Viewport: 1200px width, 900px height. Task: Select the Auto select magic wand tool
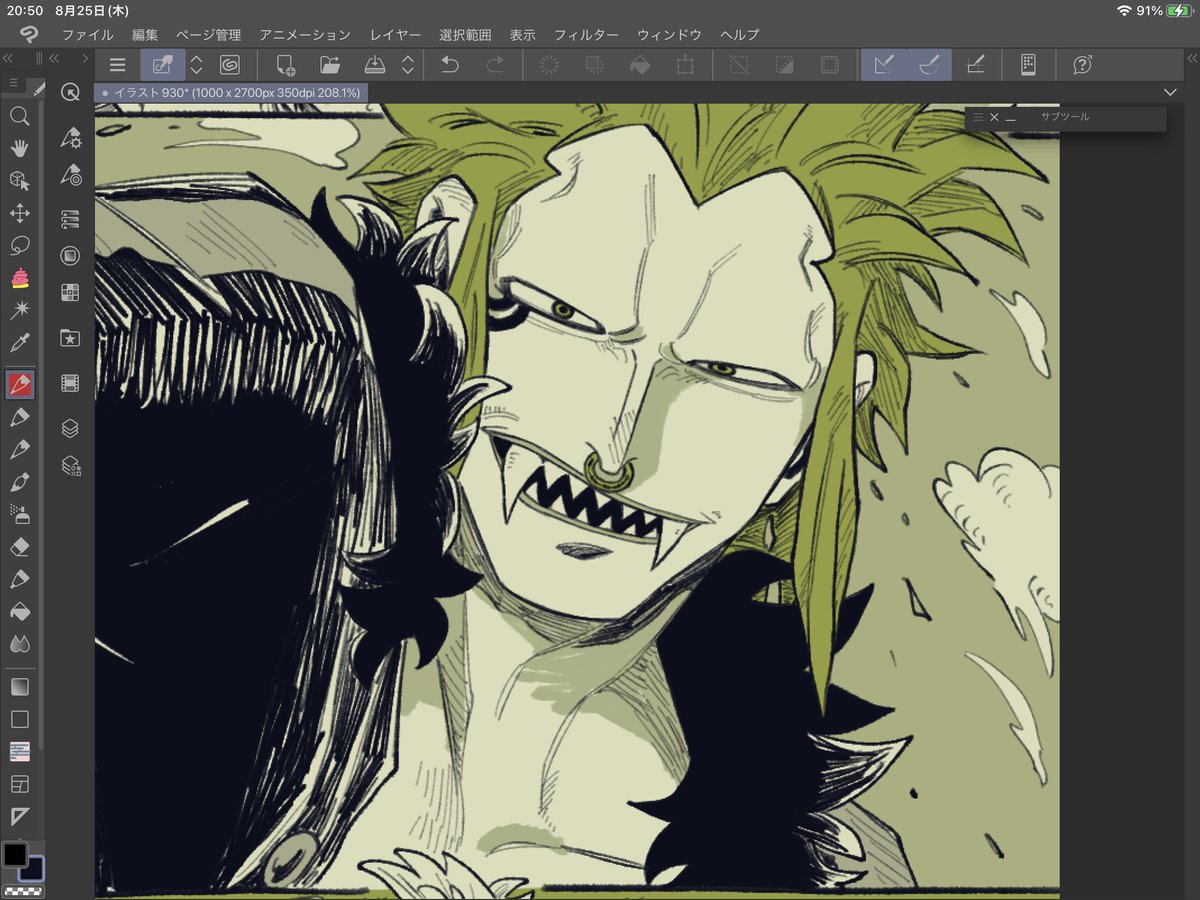[x=19, y=311]
